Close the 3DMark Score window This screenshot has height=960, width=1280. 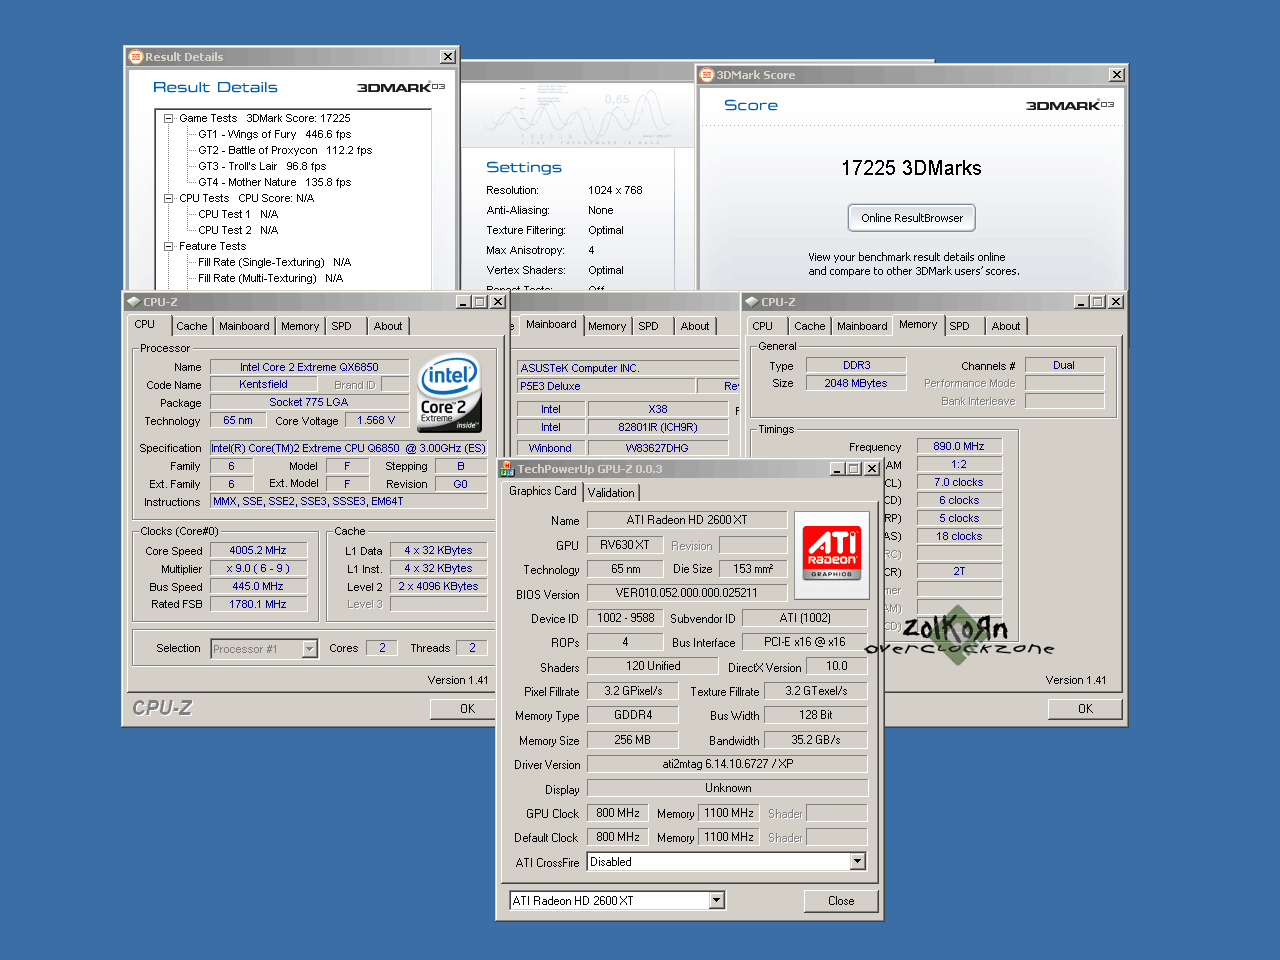coord(1117,75)
